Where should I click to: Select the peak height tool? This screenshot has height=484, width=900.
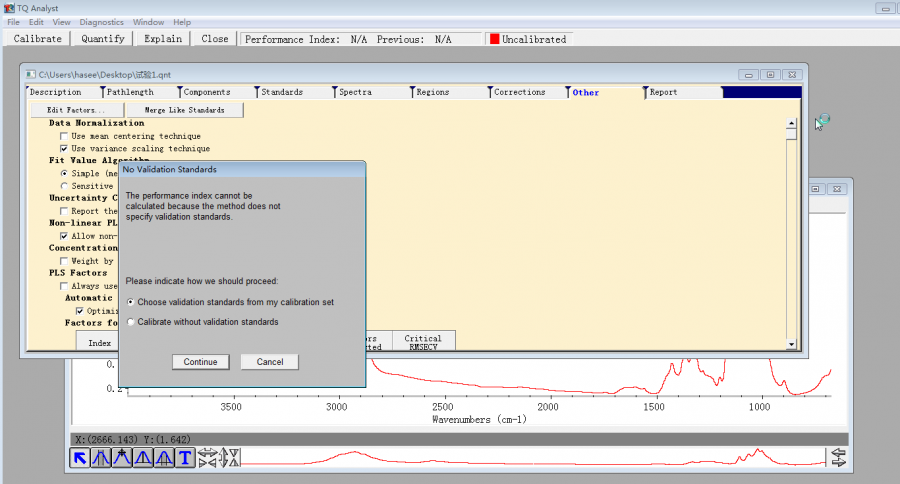click(143, 458)
